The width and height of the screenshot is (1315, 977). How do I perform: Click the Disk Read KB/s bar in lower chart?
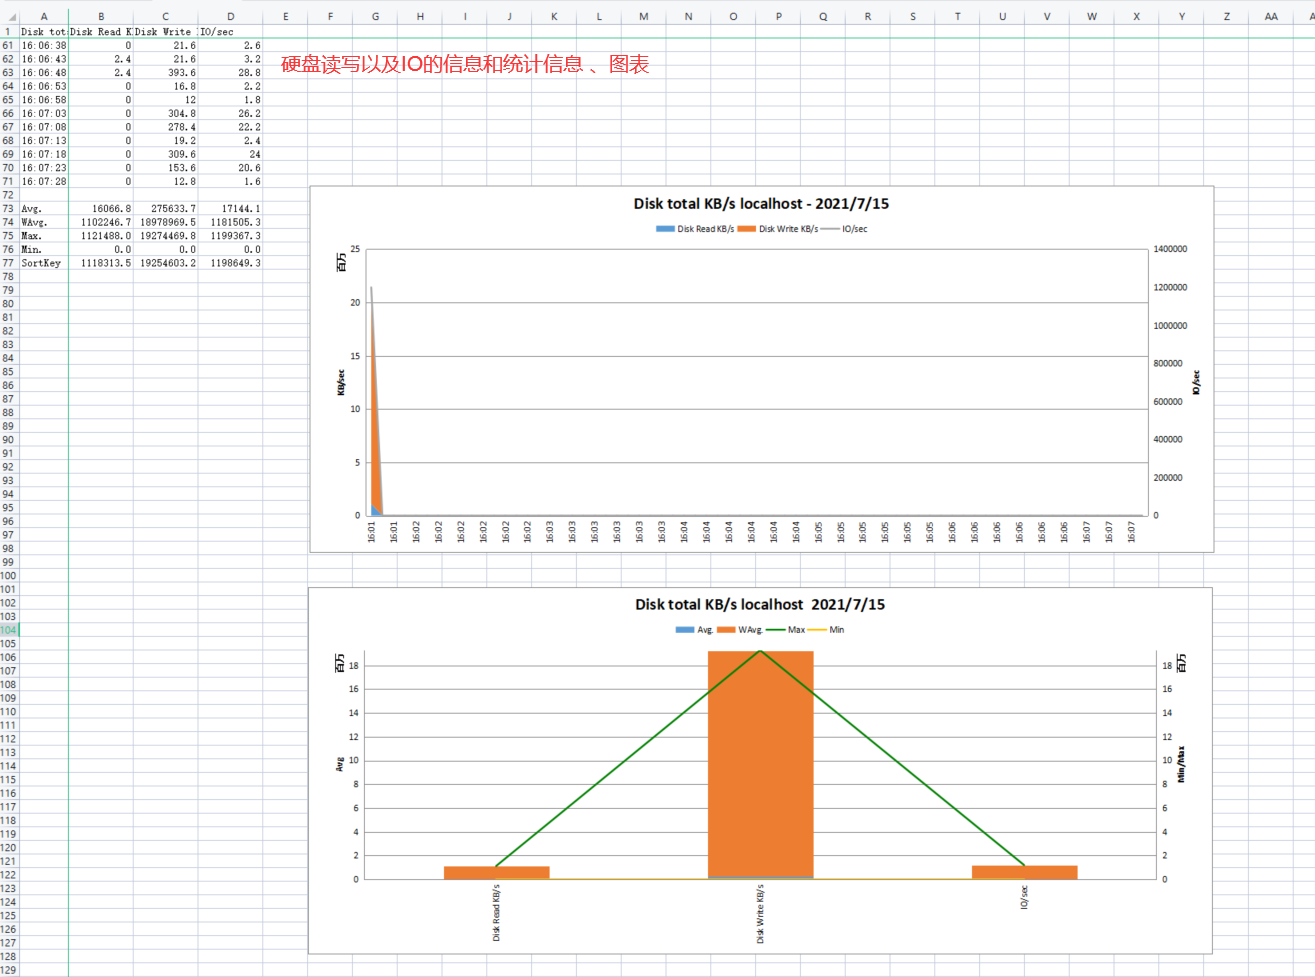click(x=496, y=872)
